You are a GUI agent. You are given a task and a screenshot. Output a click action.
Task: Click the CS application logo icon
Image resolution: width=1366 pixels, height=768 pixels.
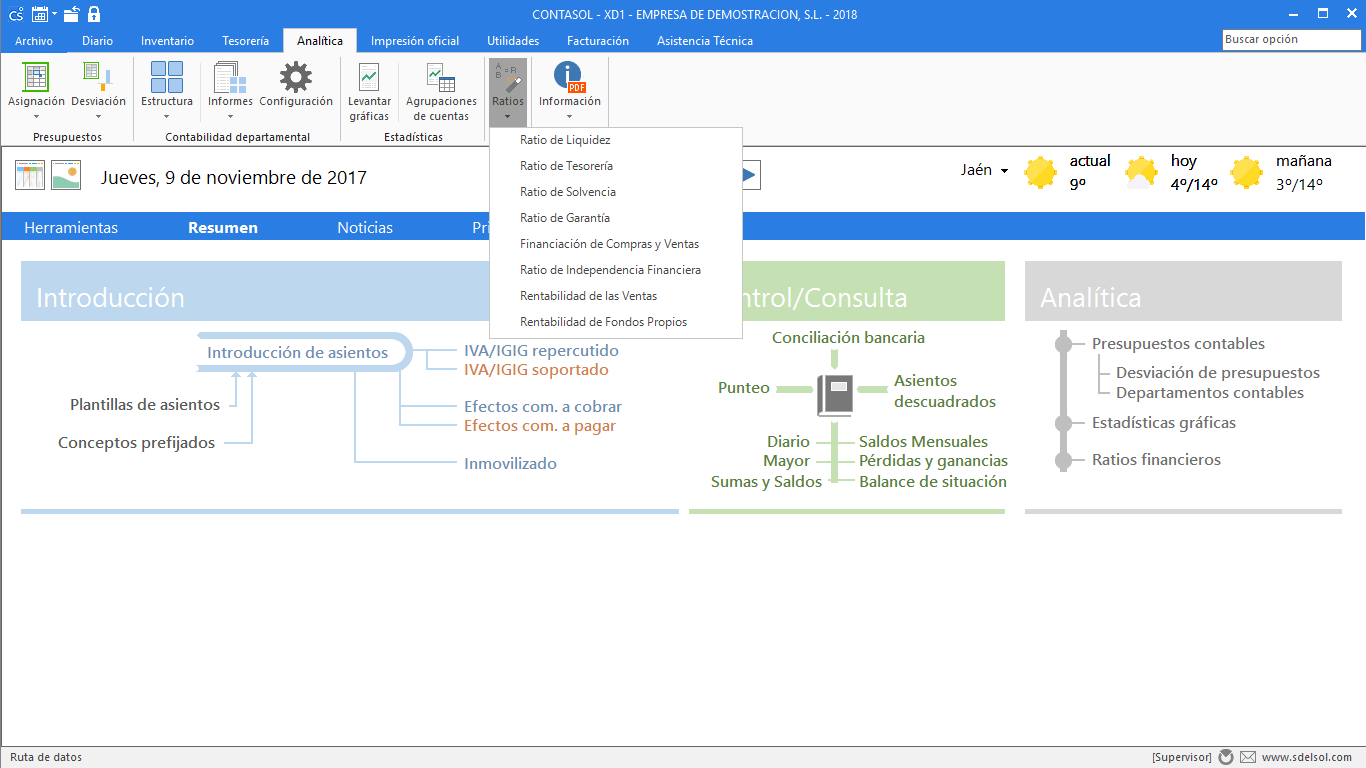(15, 15)
